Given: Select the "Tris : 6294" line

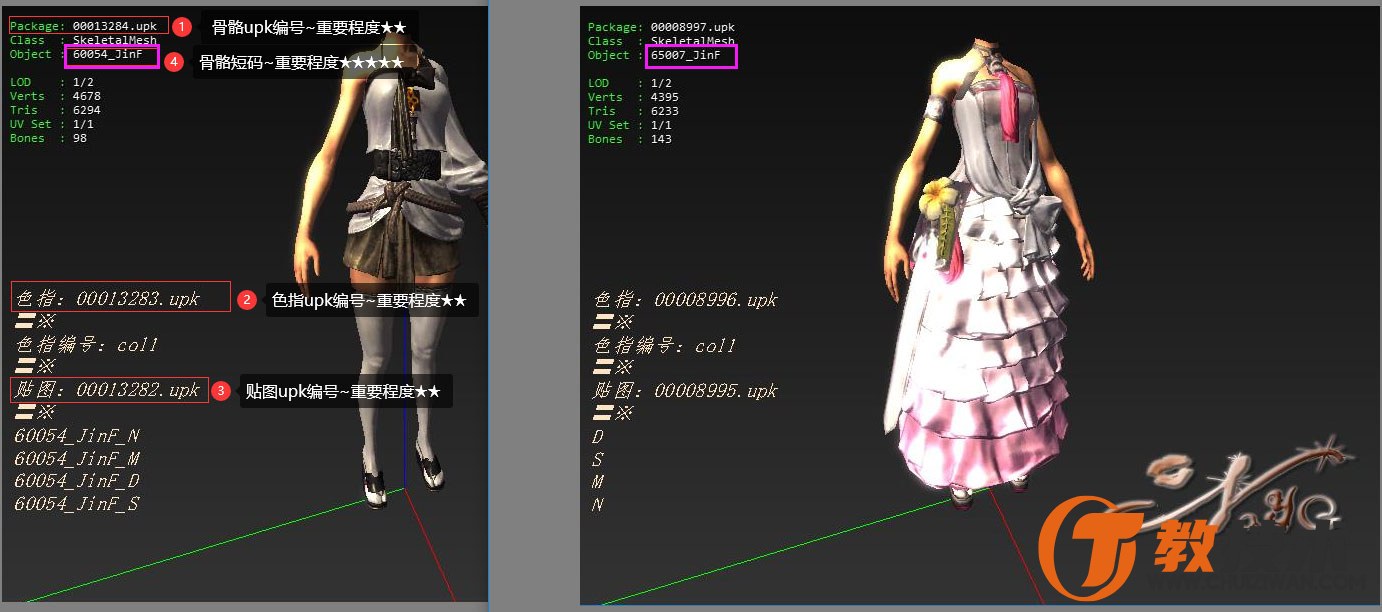Looking at the screenshot, I should click(55, 110).
